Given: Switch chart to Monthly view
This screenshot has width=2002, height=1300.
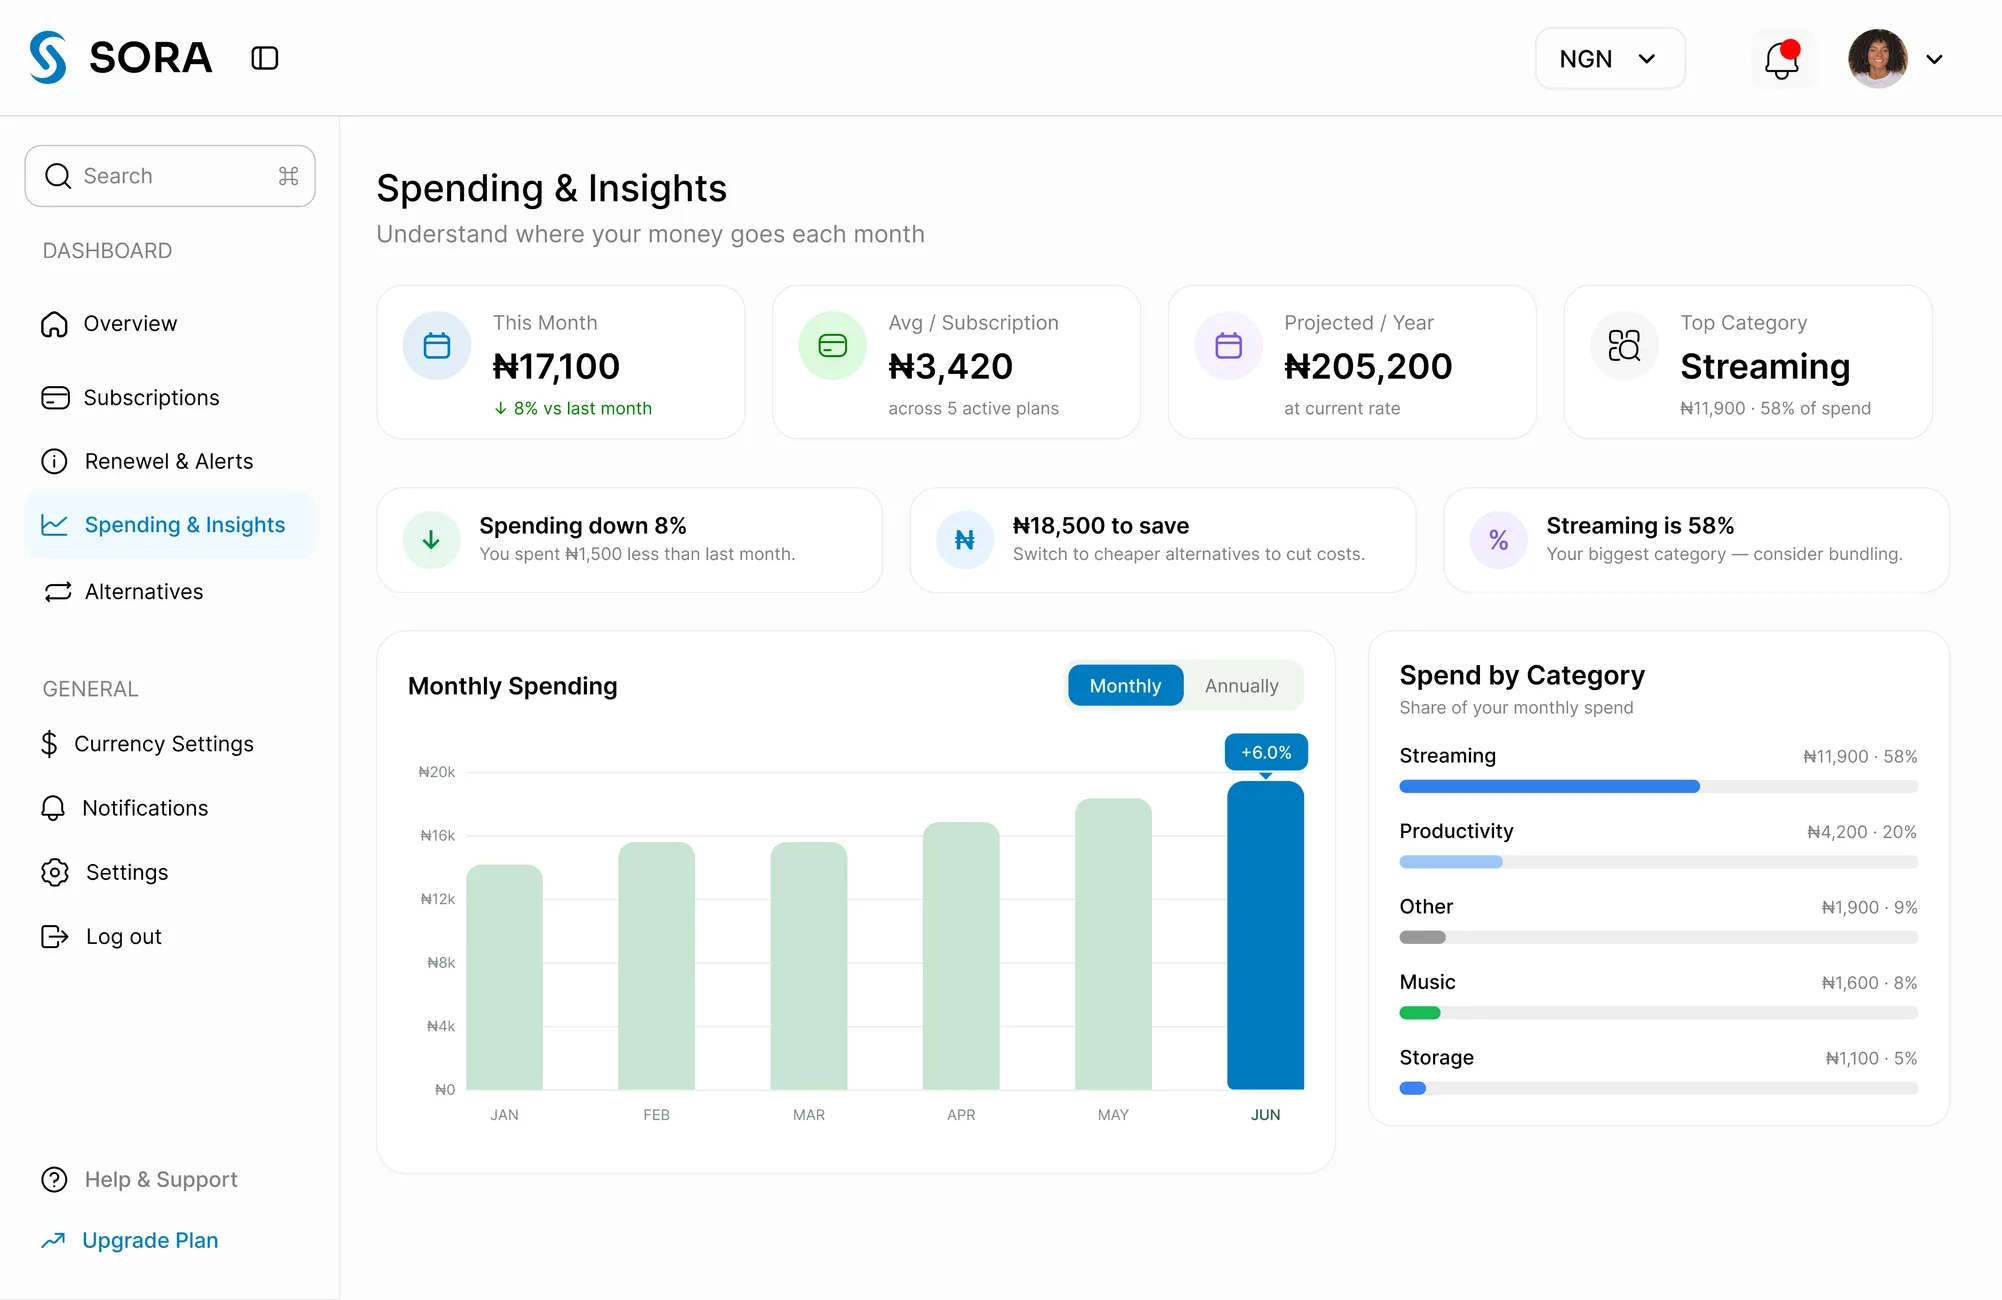Looking at the screenshot, I should click(1125, 686).
